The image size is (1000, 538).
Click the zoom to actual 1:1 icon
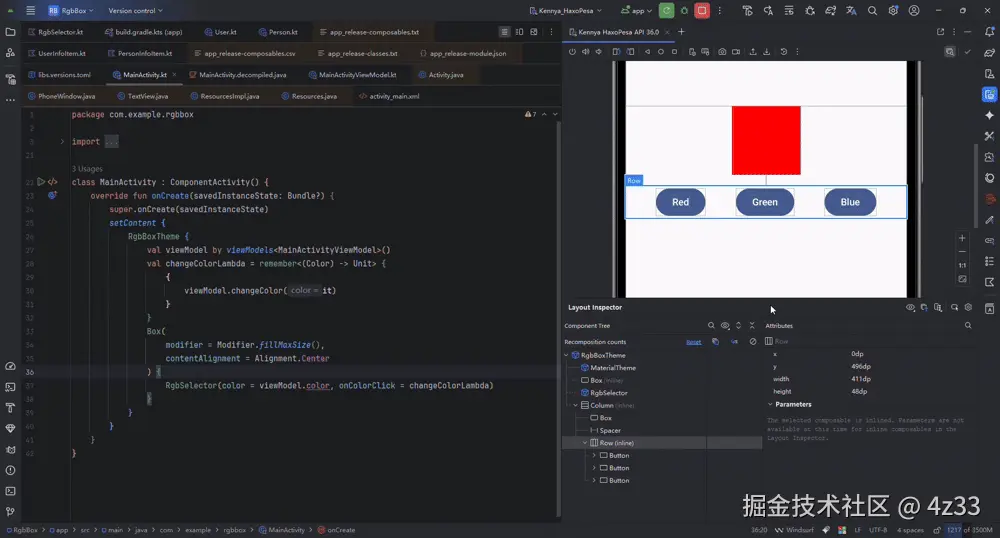(962, 265)
